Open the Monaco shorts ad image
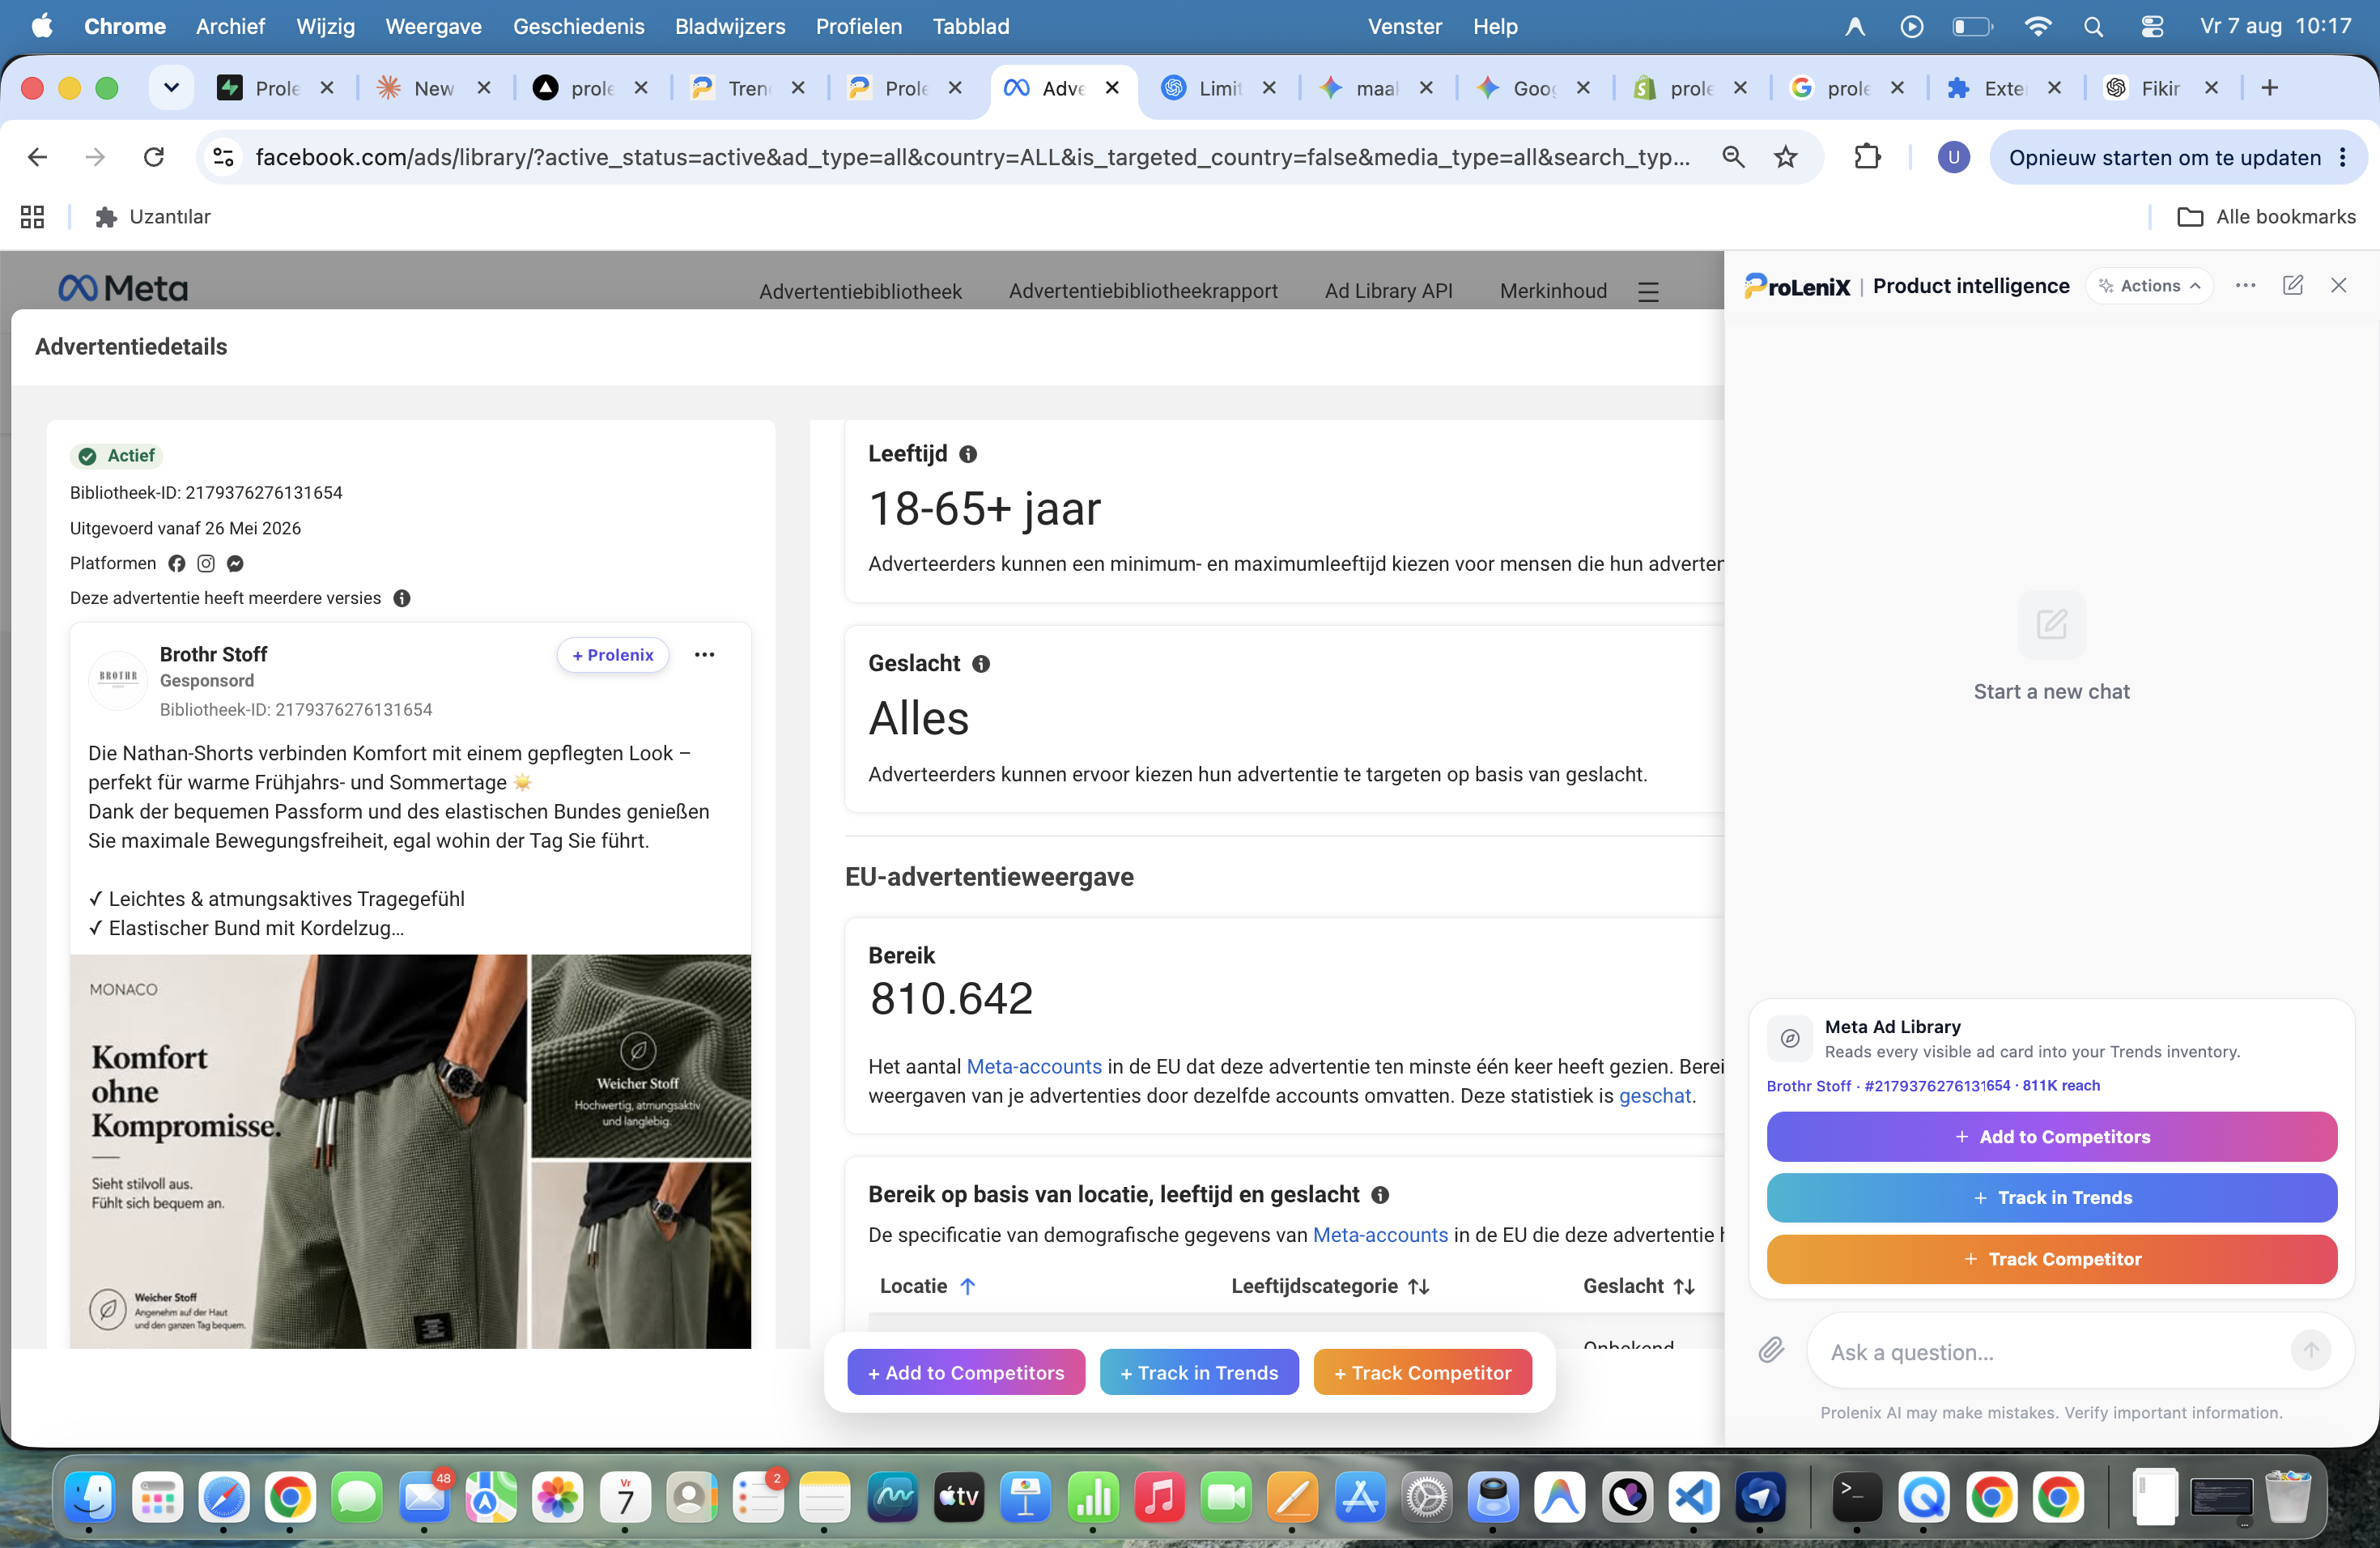2380x1548 pixels. click(x=410, y=1151)
